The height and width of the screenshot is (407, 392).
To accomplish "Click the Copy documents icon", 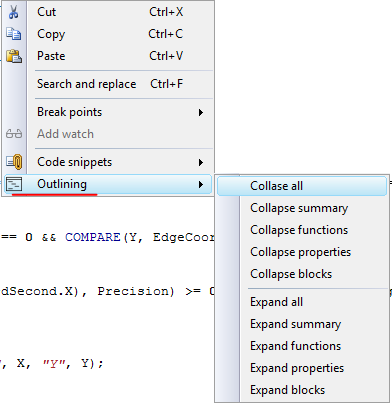I will click(14, 34).
